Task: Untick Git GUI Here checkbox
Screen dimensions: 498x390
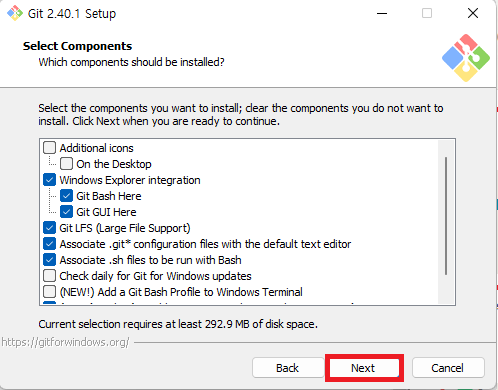Action: click(x=66, y=212)
